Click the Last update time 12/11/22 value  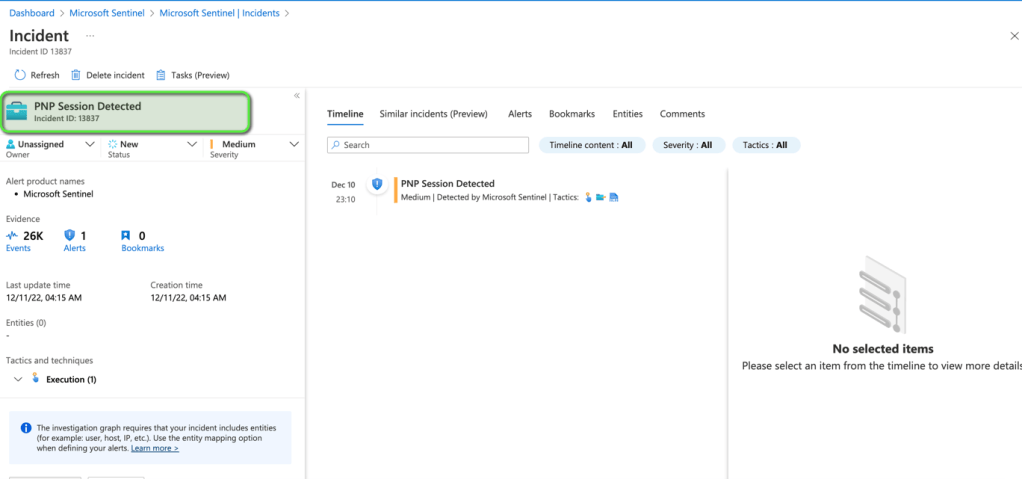click(44, 298)
